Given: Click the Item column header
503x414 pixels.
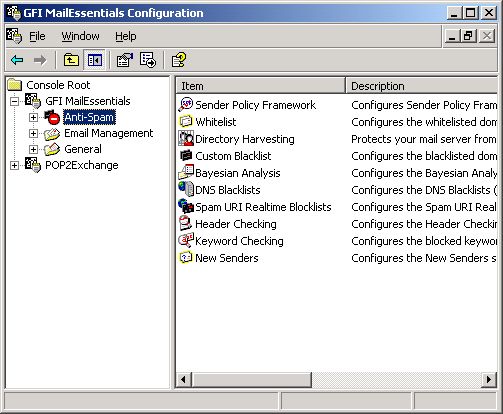Looking at the screenshot, I should (x=260, y=86).
